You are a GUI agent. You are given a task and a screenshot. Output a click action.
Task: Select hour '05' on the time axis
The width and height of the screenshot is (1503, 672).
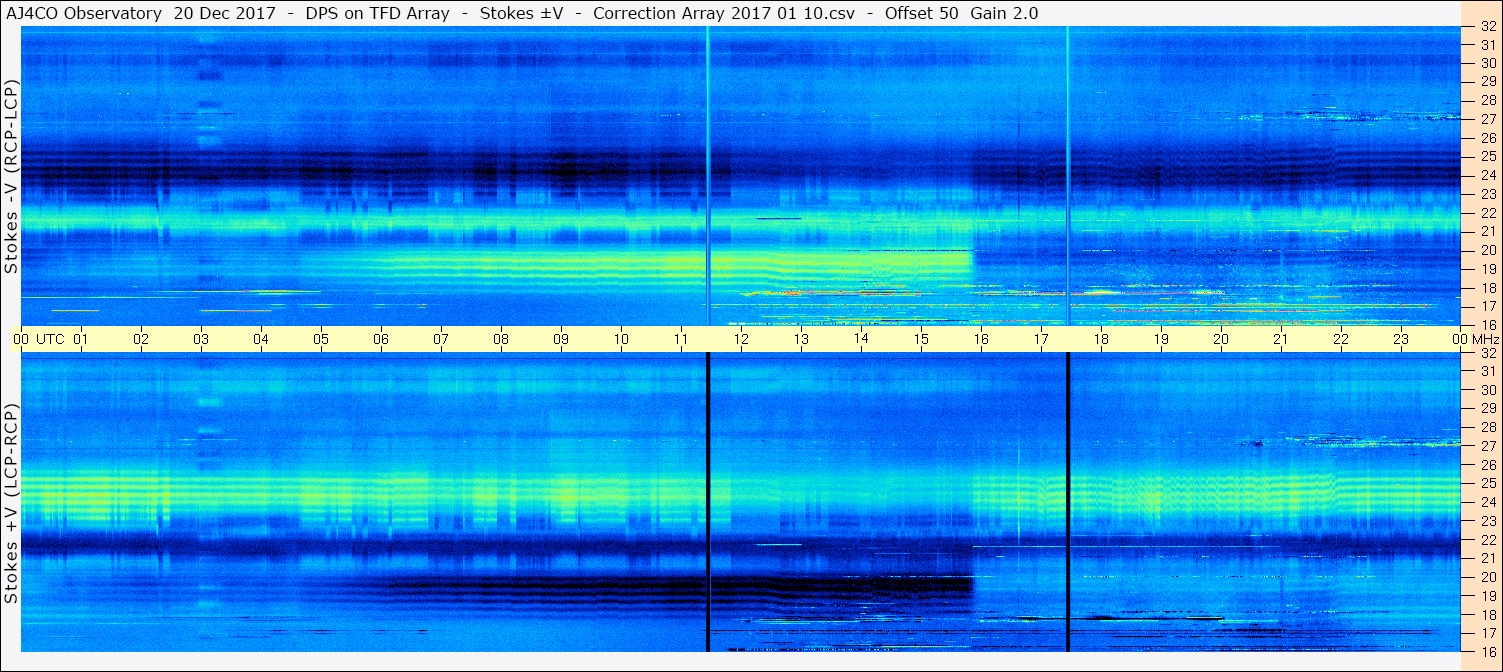click(x=321, y=339)
